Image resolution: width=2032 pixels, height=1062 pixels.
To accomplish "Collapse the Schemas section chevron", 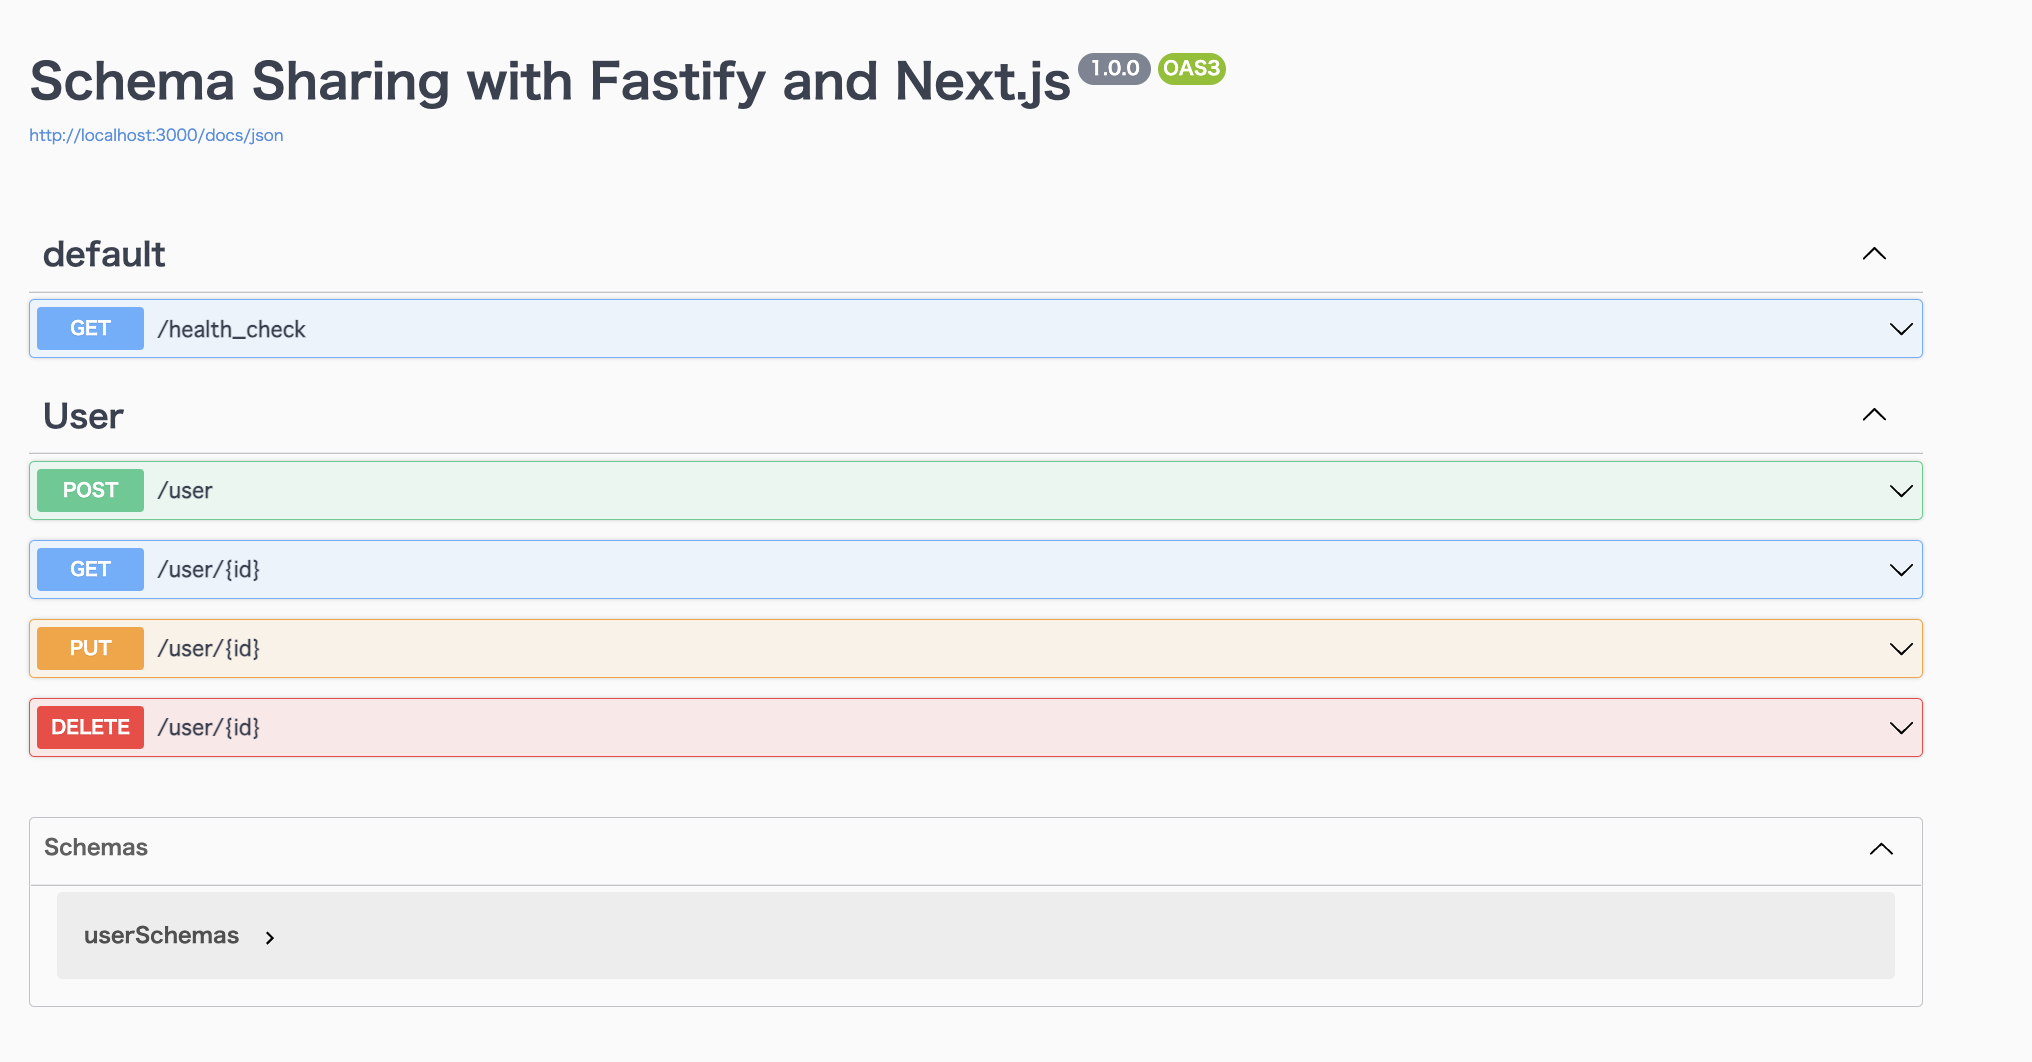I will pos(1881,849).
